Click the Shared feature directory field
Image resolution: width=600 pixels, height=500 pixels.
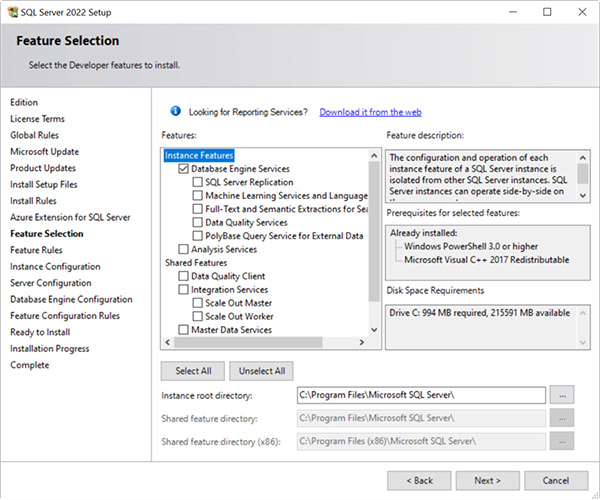pyautogui.click(x=421, y=418)
